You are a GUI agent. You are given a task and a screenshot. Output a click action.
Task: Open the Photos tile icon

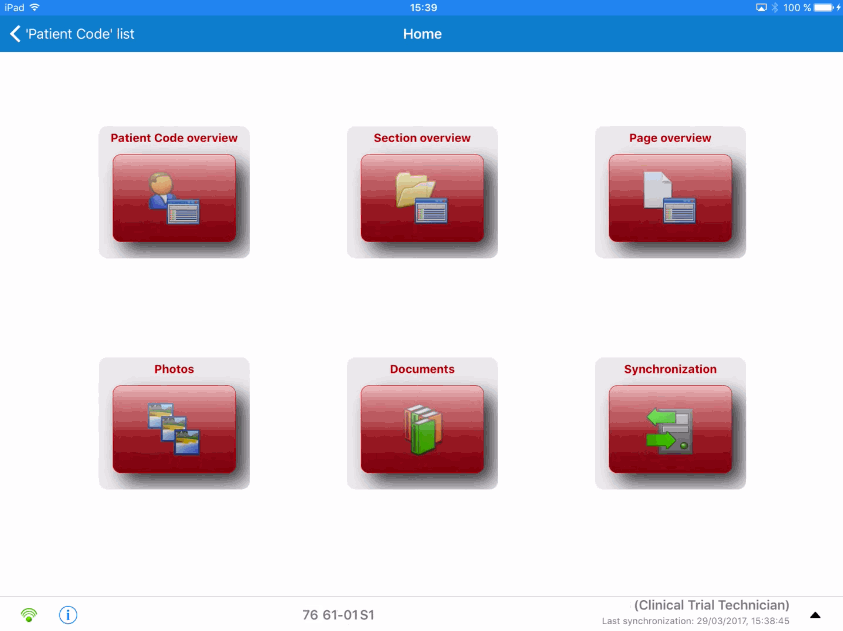[174, 429]
